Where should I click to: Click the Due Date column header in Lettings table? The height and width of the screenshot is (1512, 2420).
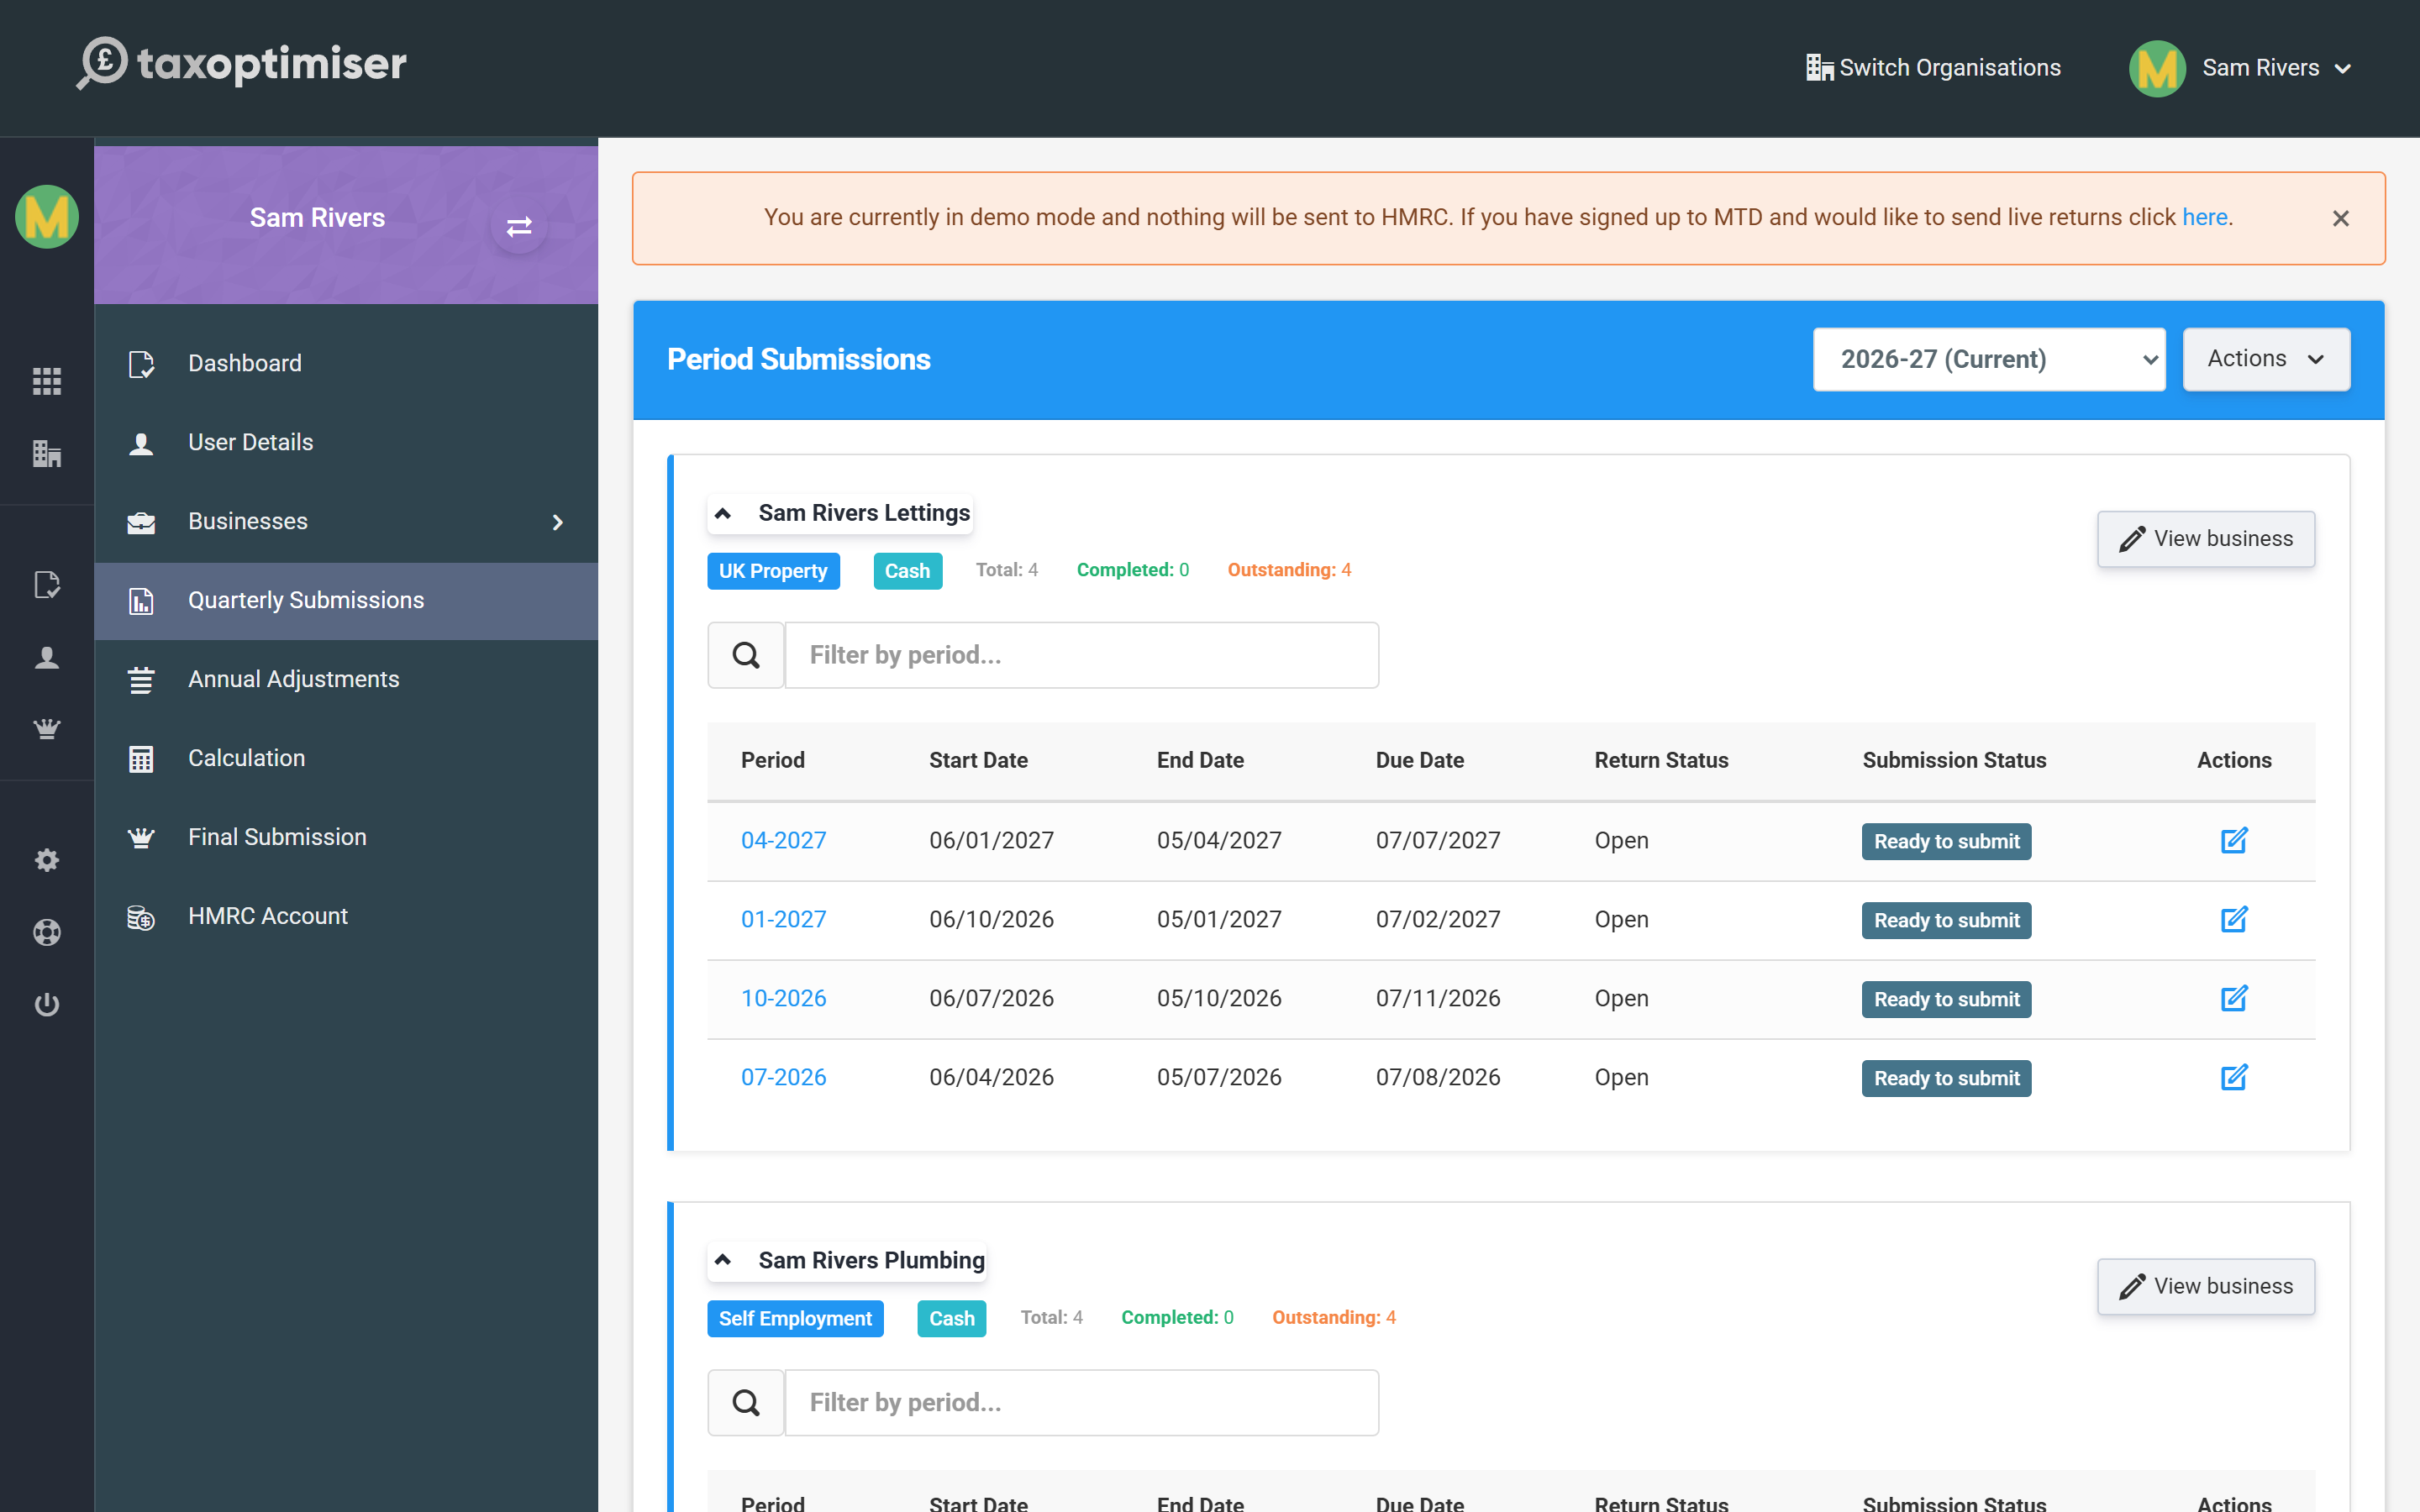tap(1420, 760)
